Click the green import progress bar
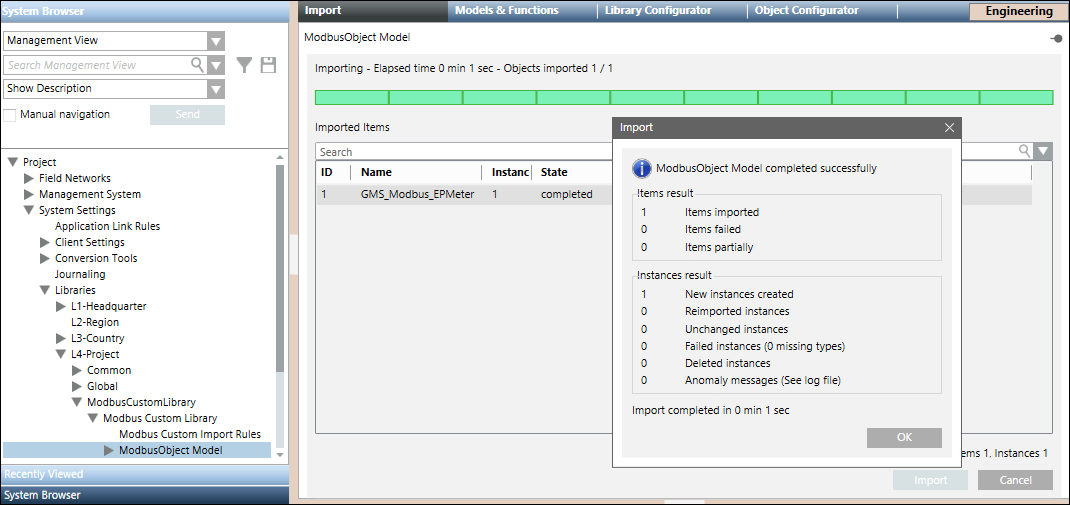Image resolution: width=1070 pixels, height=505 pixels. click(x=683, y=97)
